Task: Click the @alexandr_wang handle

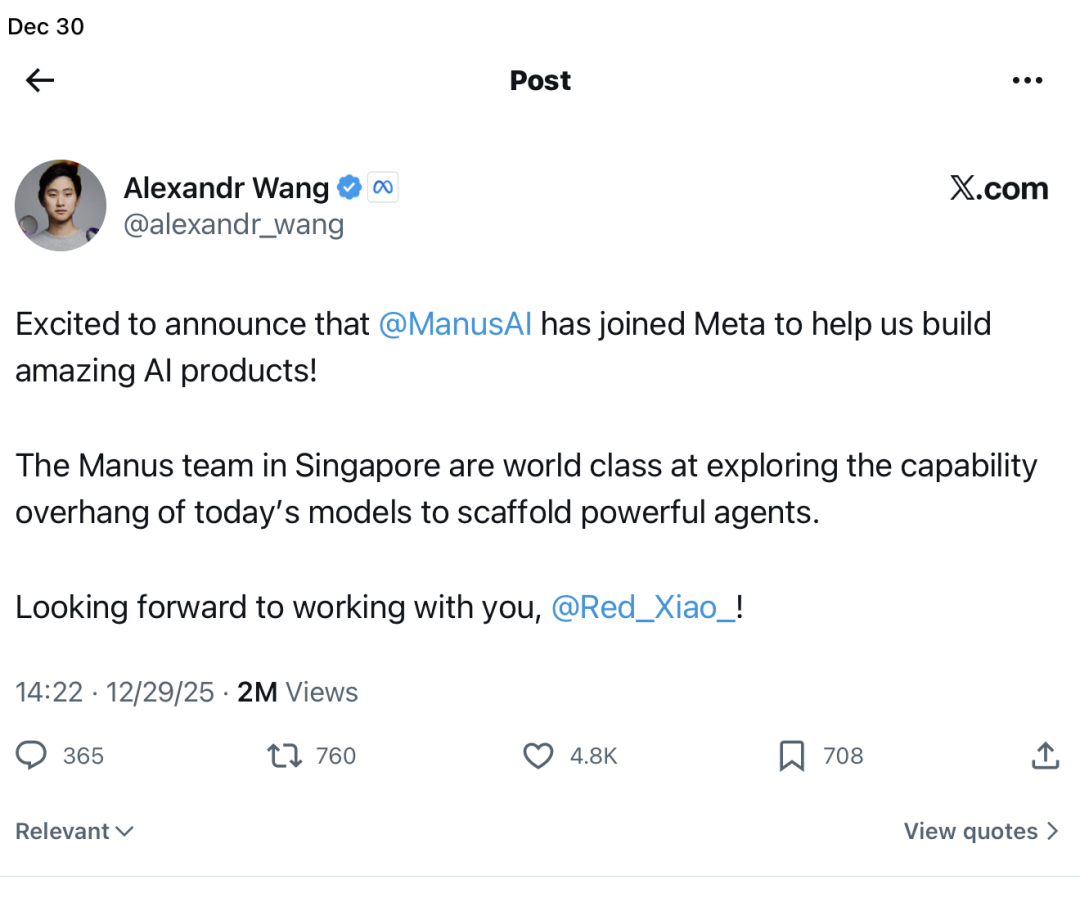Action: [x=233, y=224]
